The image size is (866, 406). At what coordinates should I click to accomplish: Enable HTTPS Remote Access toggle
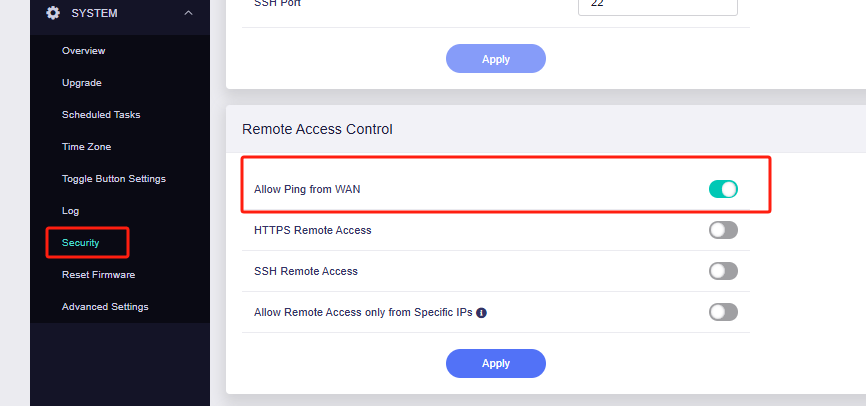coord(723,230)
